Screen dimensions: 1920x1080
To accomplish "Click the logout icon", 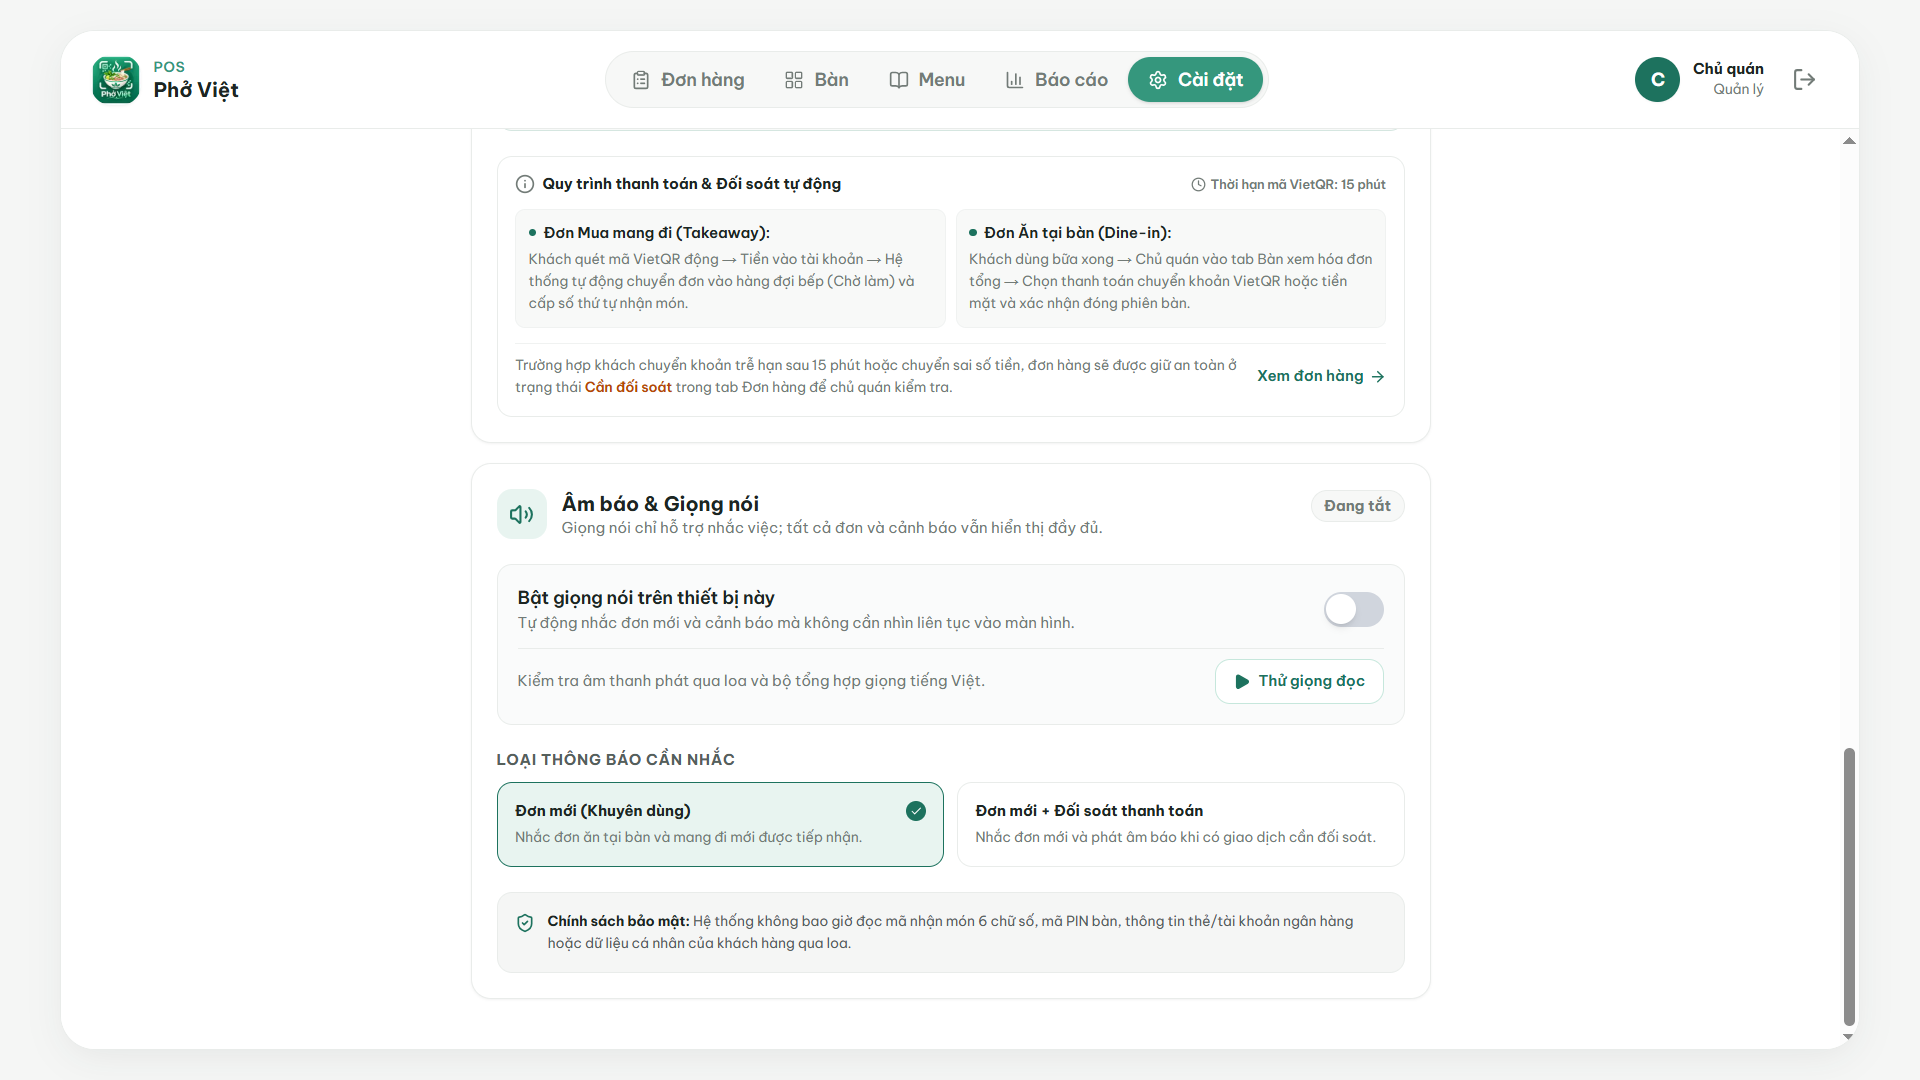I will pyautogui.click(x=1804, y=80).
